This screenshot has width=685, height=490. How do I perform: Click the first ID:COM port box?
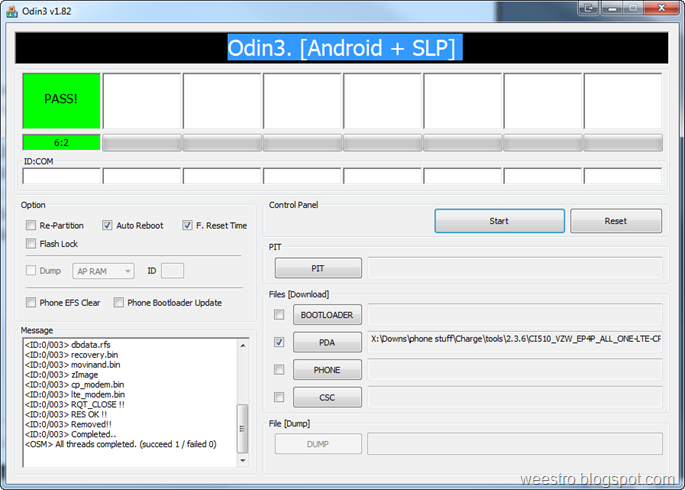tap(62, 176)
